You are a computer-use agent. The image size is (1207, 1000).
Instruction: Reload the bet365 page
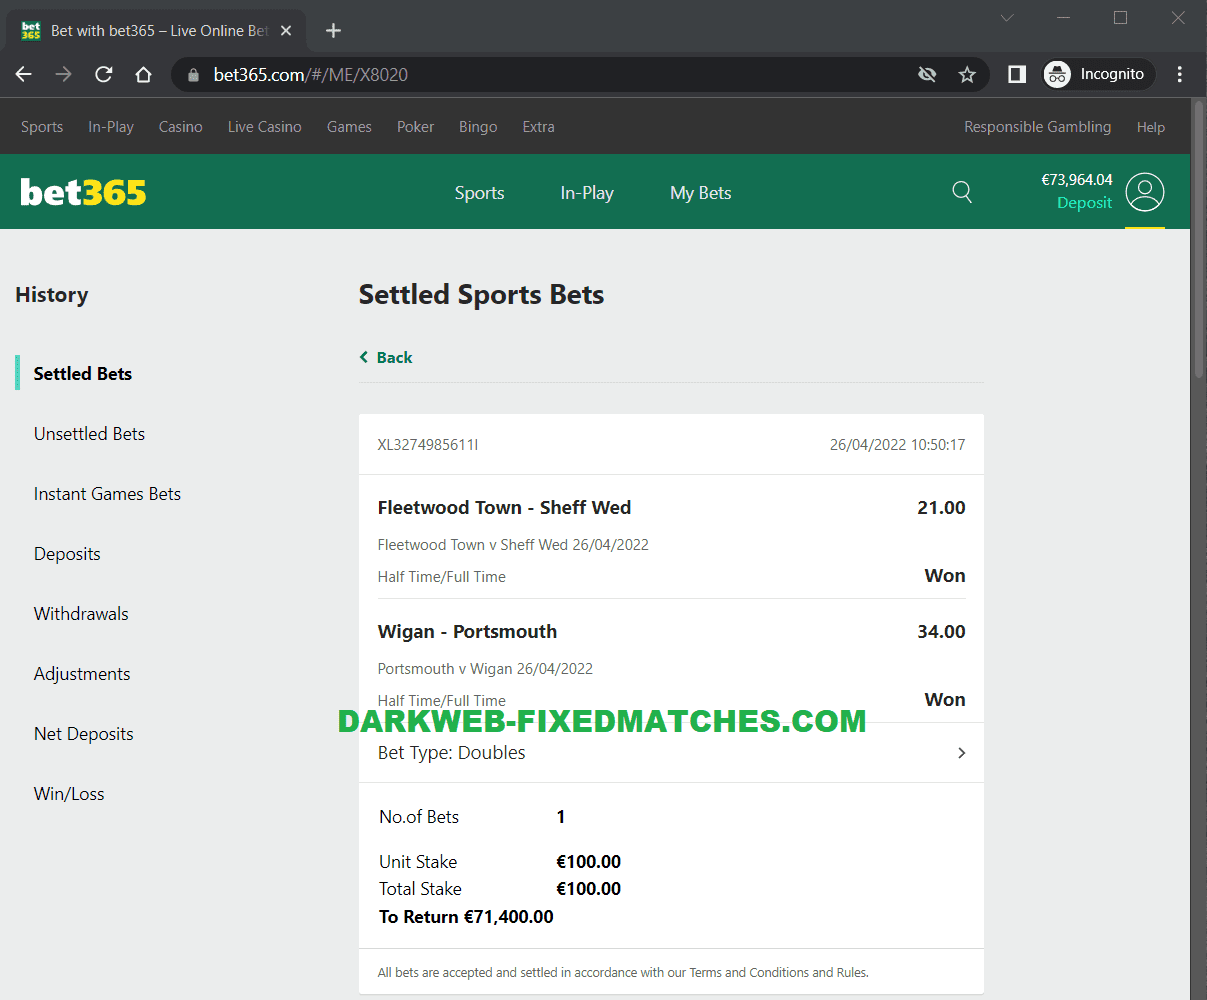(x=103, y=74)
